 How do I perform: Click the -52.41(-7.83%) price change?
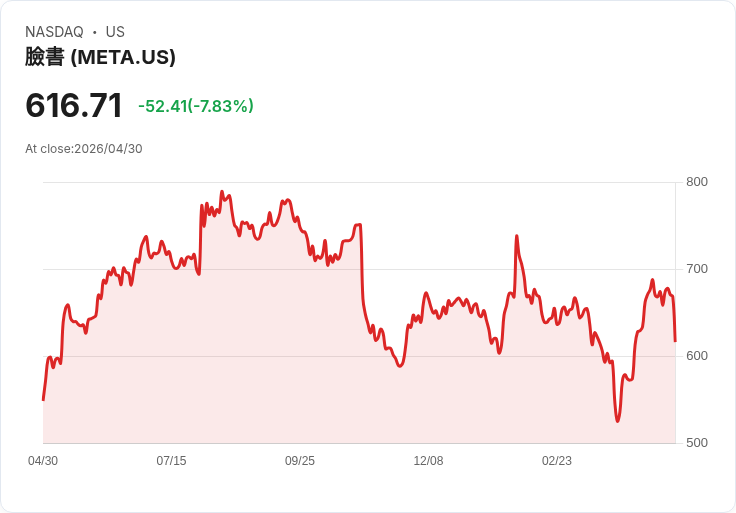click(196, 106)
